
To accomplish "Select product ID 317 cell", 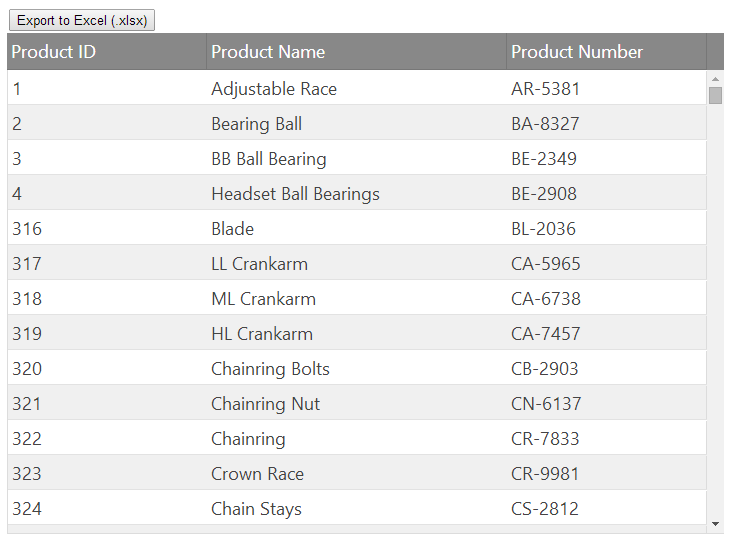I will (27, 264).
